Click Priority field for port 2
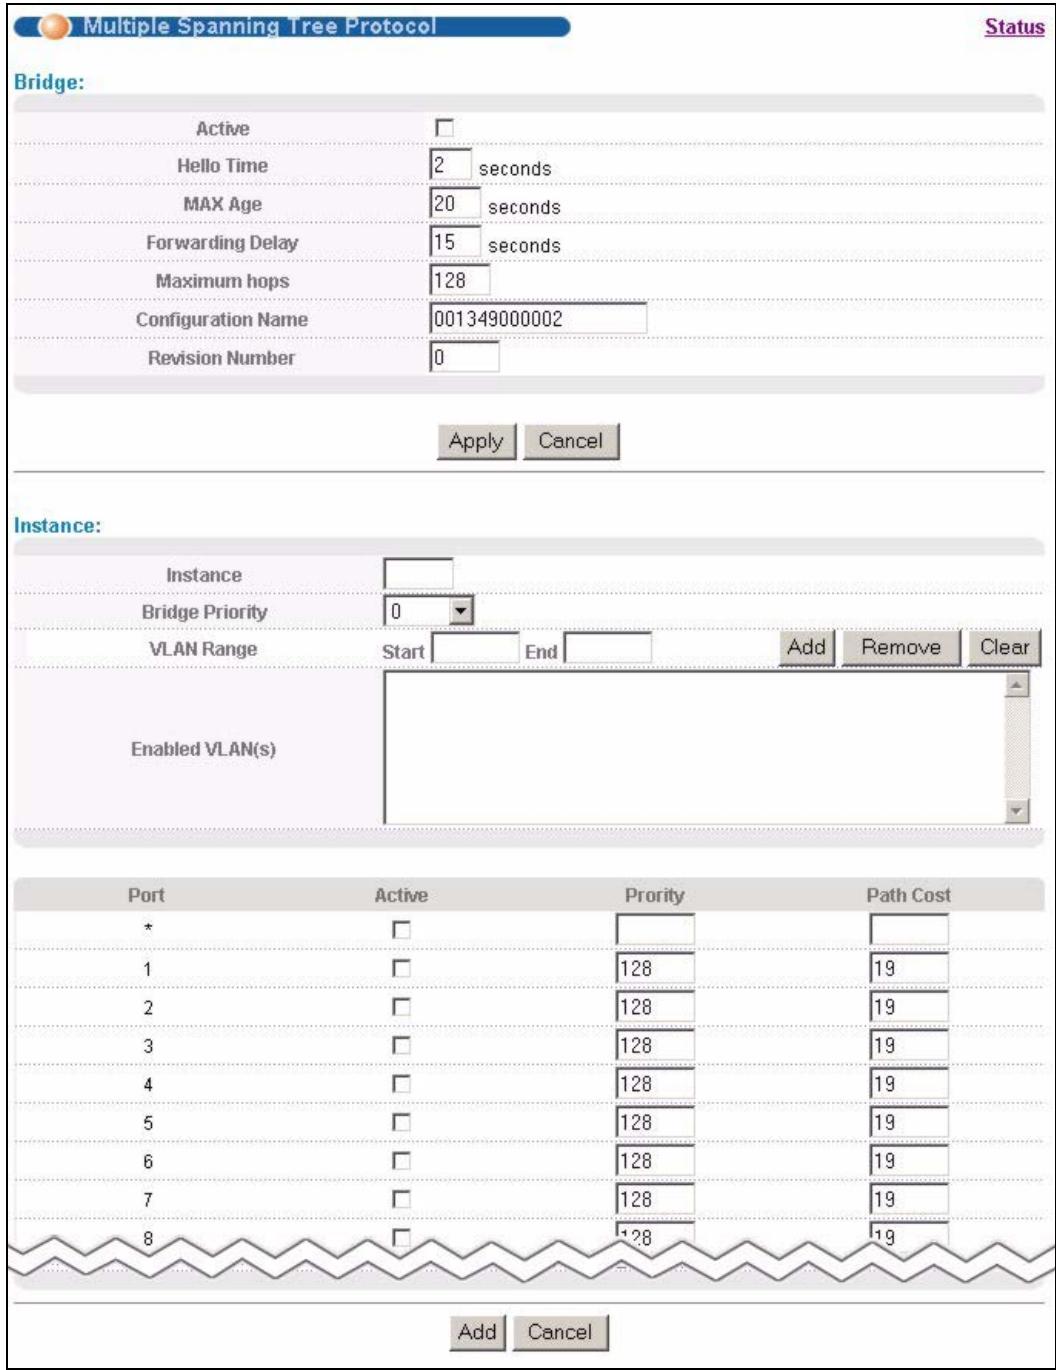This screenshot has height=1370, width=1056. click(655, 1007)
